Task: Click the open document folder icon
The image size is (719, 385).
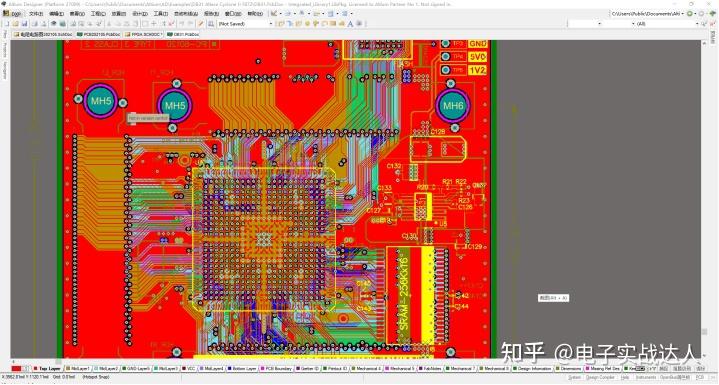Action: point(16,24)
